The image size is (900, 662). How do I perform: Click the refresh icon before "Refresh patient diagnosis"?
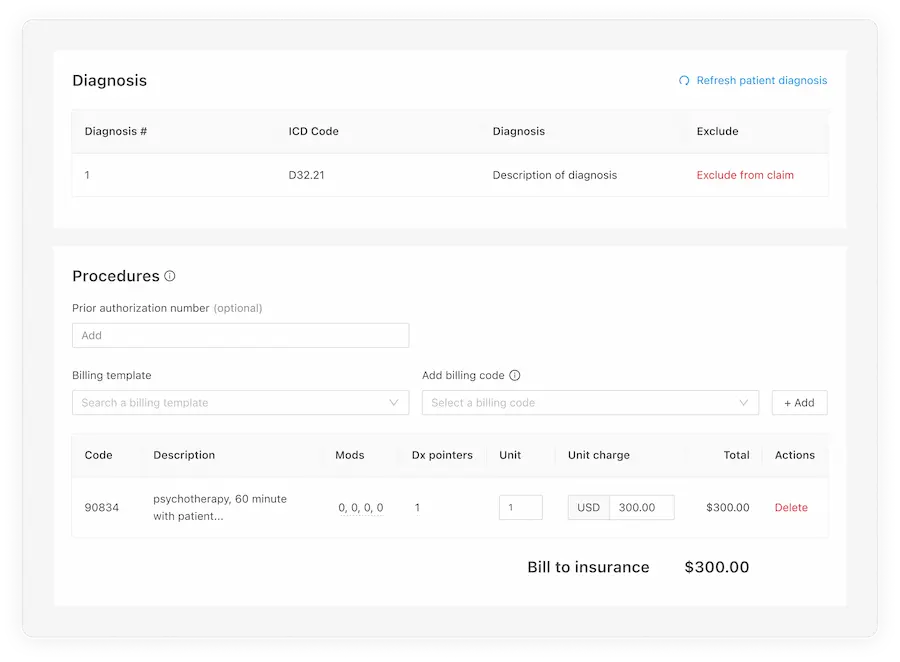tap(684, 80)
